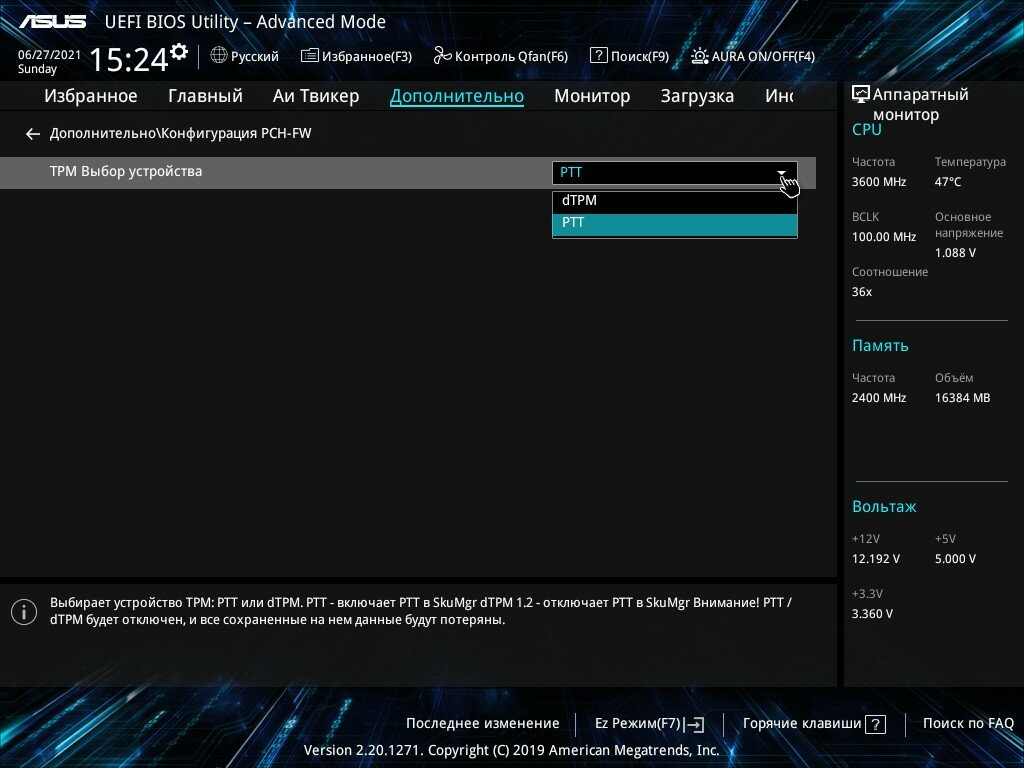Click the Ez Режим(F7) exit arrow icon
The image size is (1024, 768).
point(694,724)
